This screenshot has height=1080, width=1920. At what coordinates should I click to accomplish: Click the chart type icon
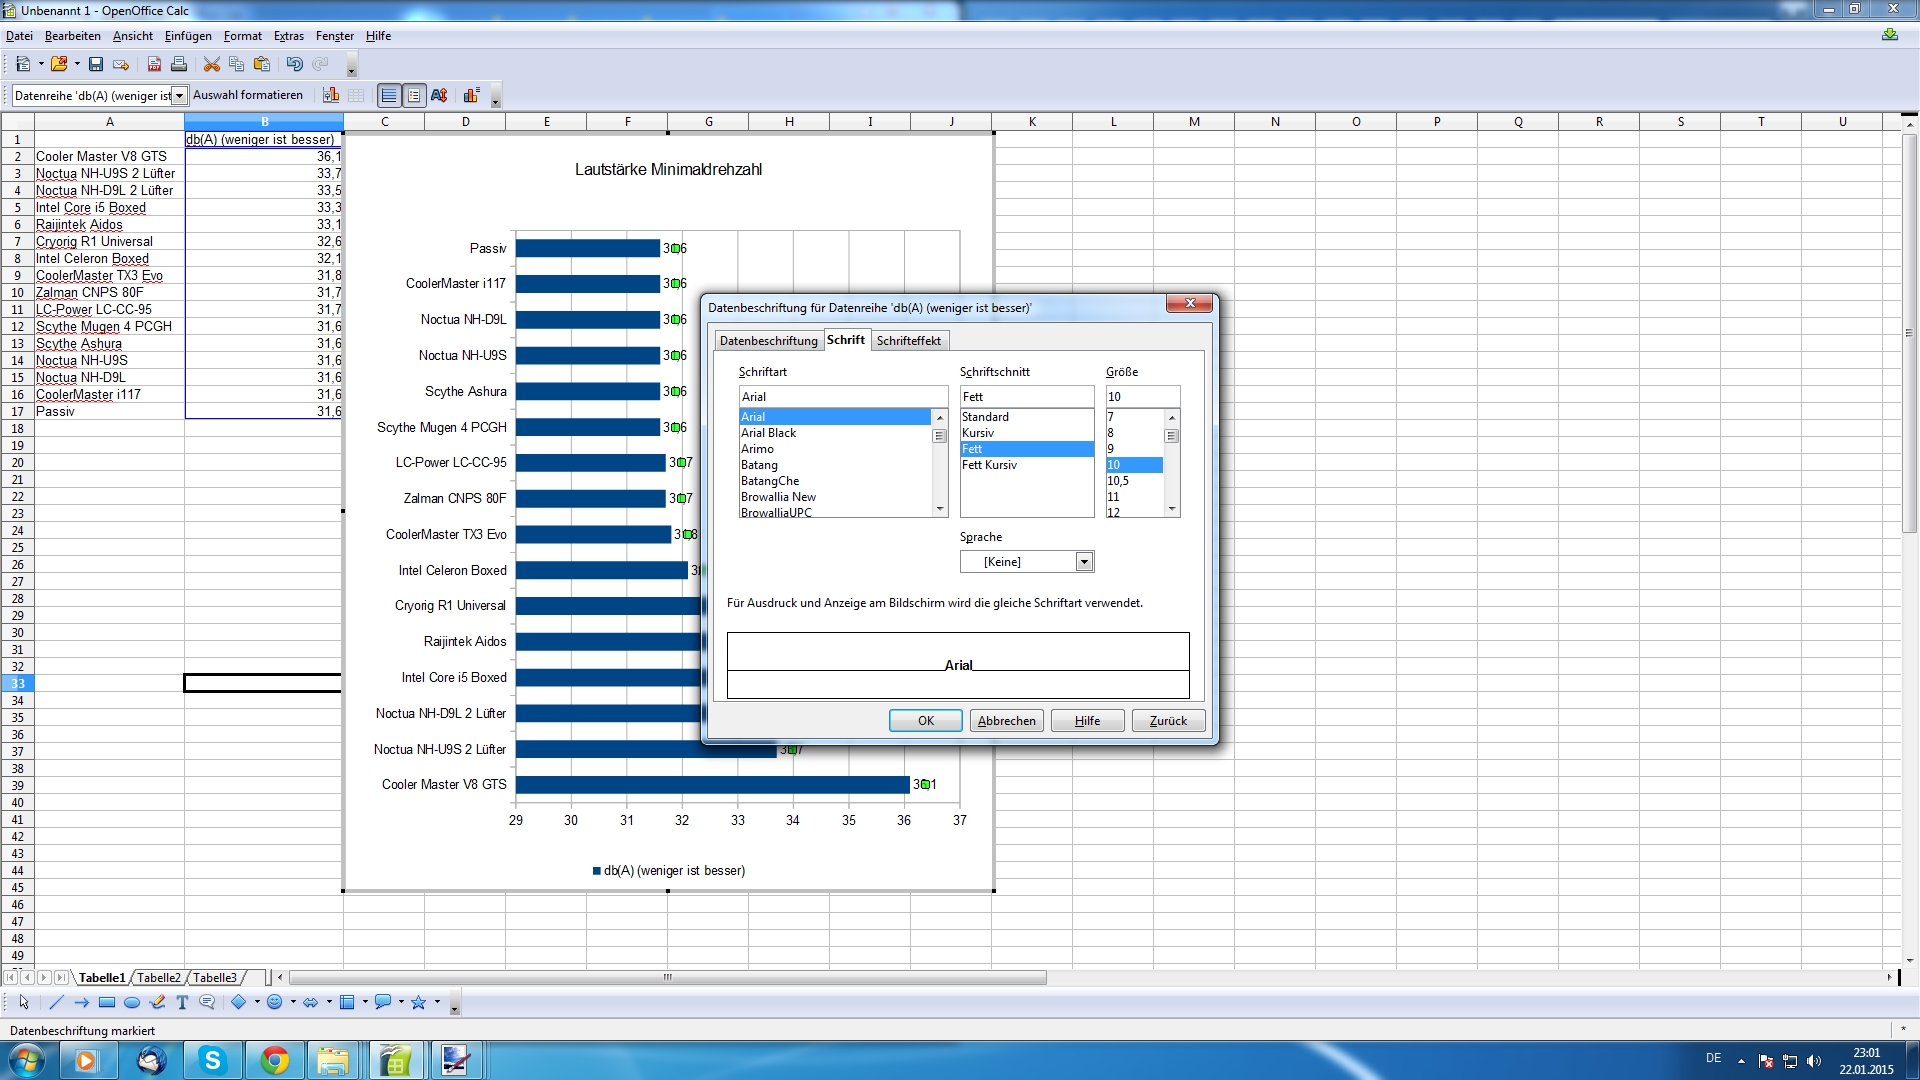[331, 95]
